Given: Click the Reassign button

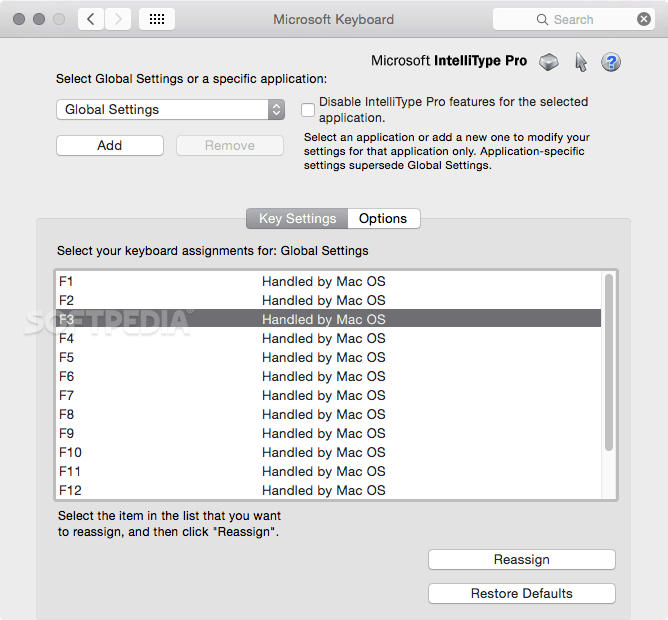Looking at the screenshot, I should click(x=521, y=559).
